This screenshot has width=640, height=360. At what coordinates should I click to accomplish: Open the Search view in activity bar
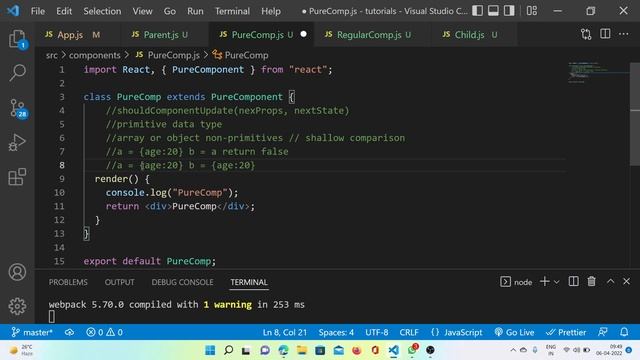point(17,73)
